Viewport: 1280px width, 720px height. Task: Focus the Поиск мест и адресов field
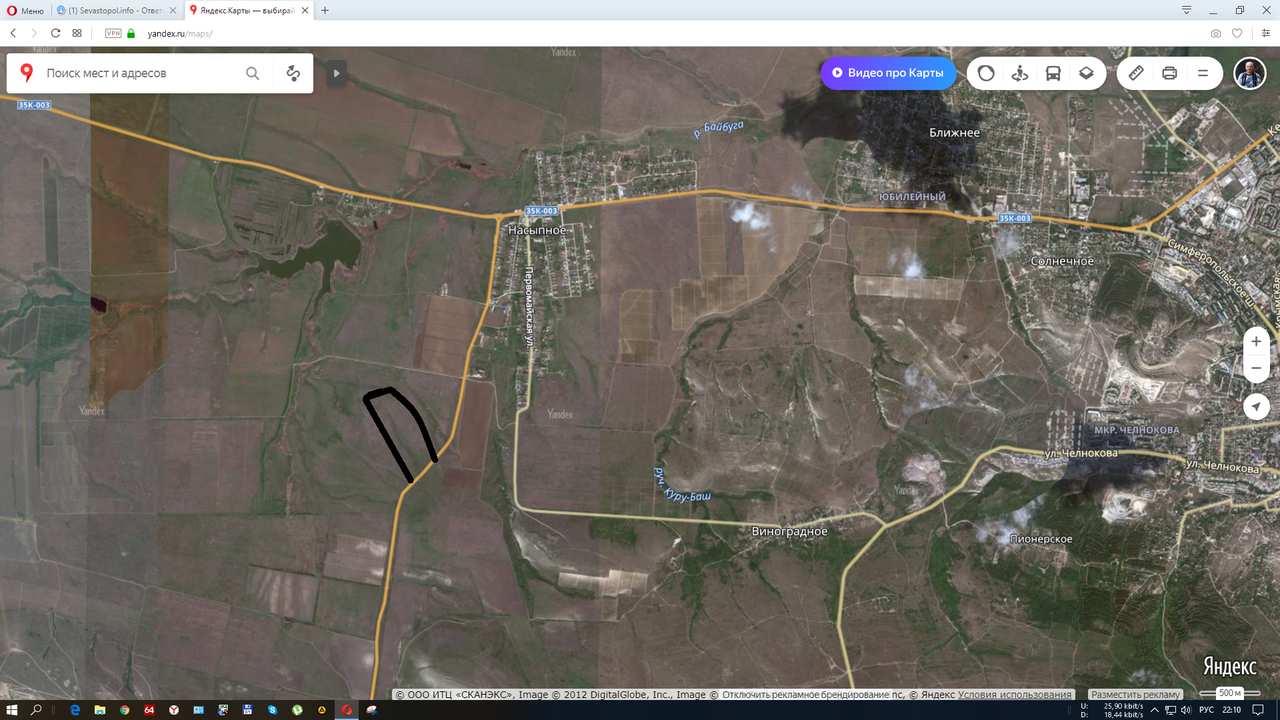[x=140, y=73]
